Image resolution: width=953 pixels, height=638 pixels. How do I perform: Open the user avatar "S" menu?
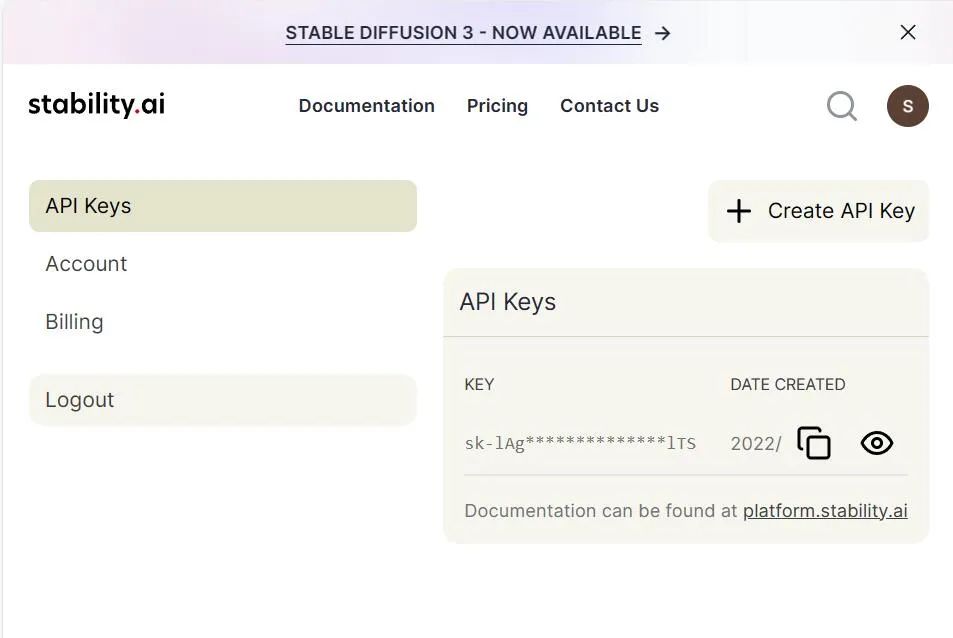click(x=907, y=106)
